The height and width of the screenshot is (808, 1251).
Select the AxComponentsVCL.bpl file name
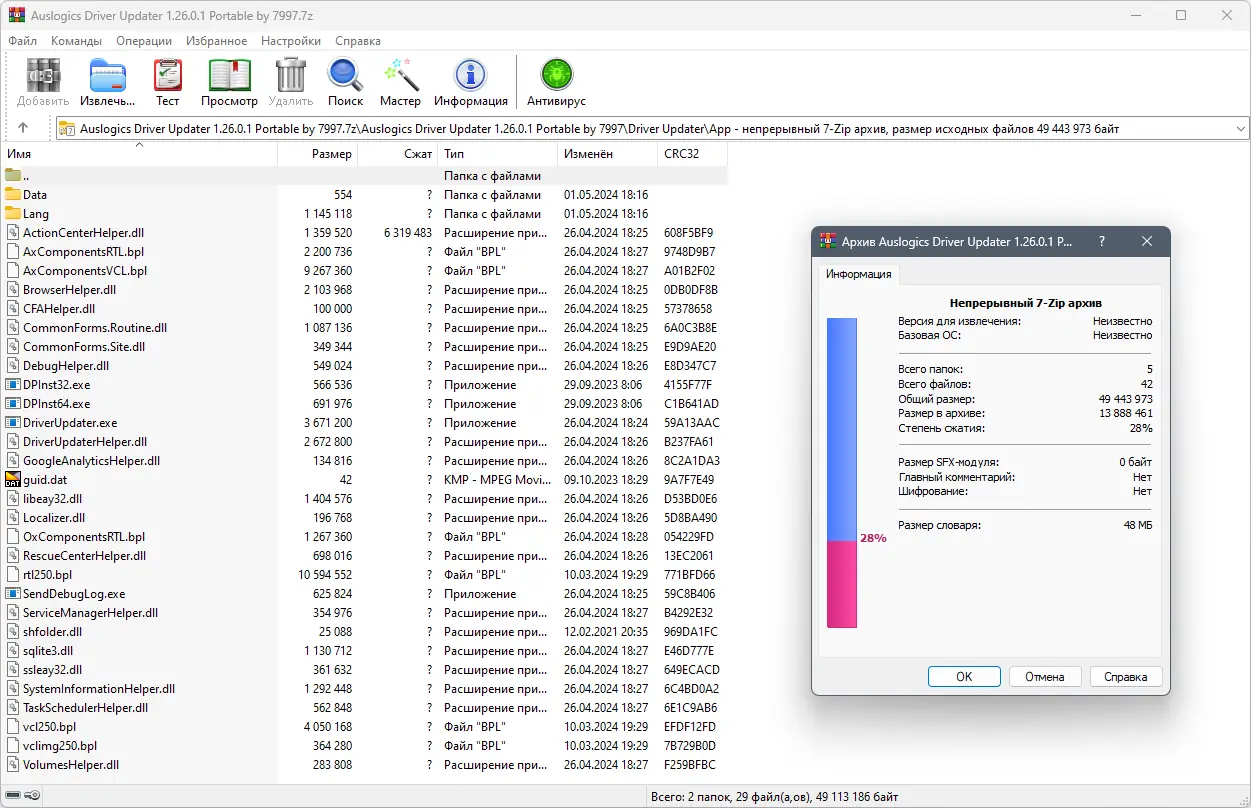point(85,271)
